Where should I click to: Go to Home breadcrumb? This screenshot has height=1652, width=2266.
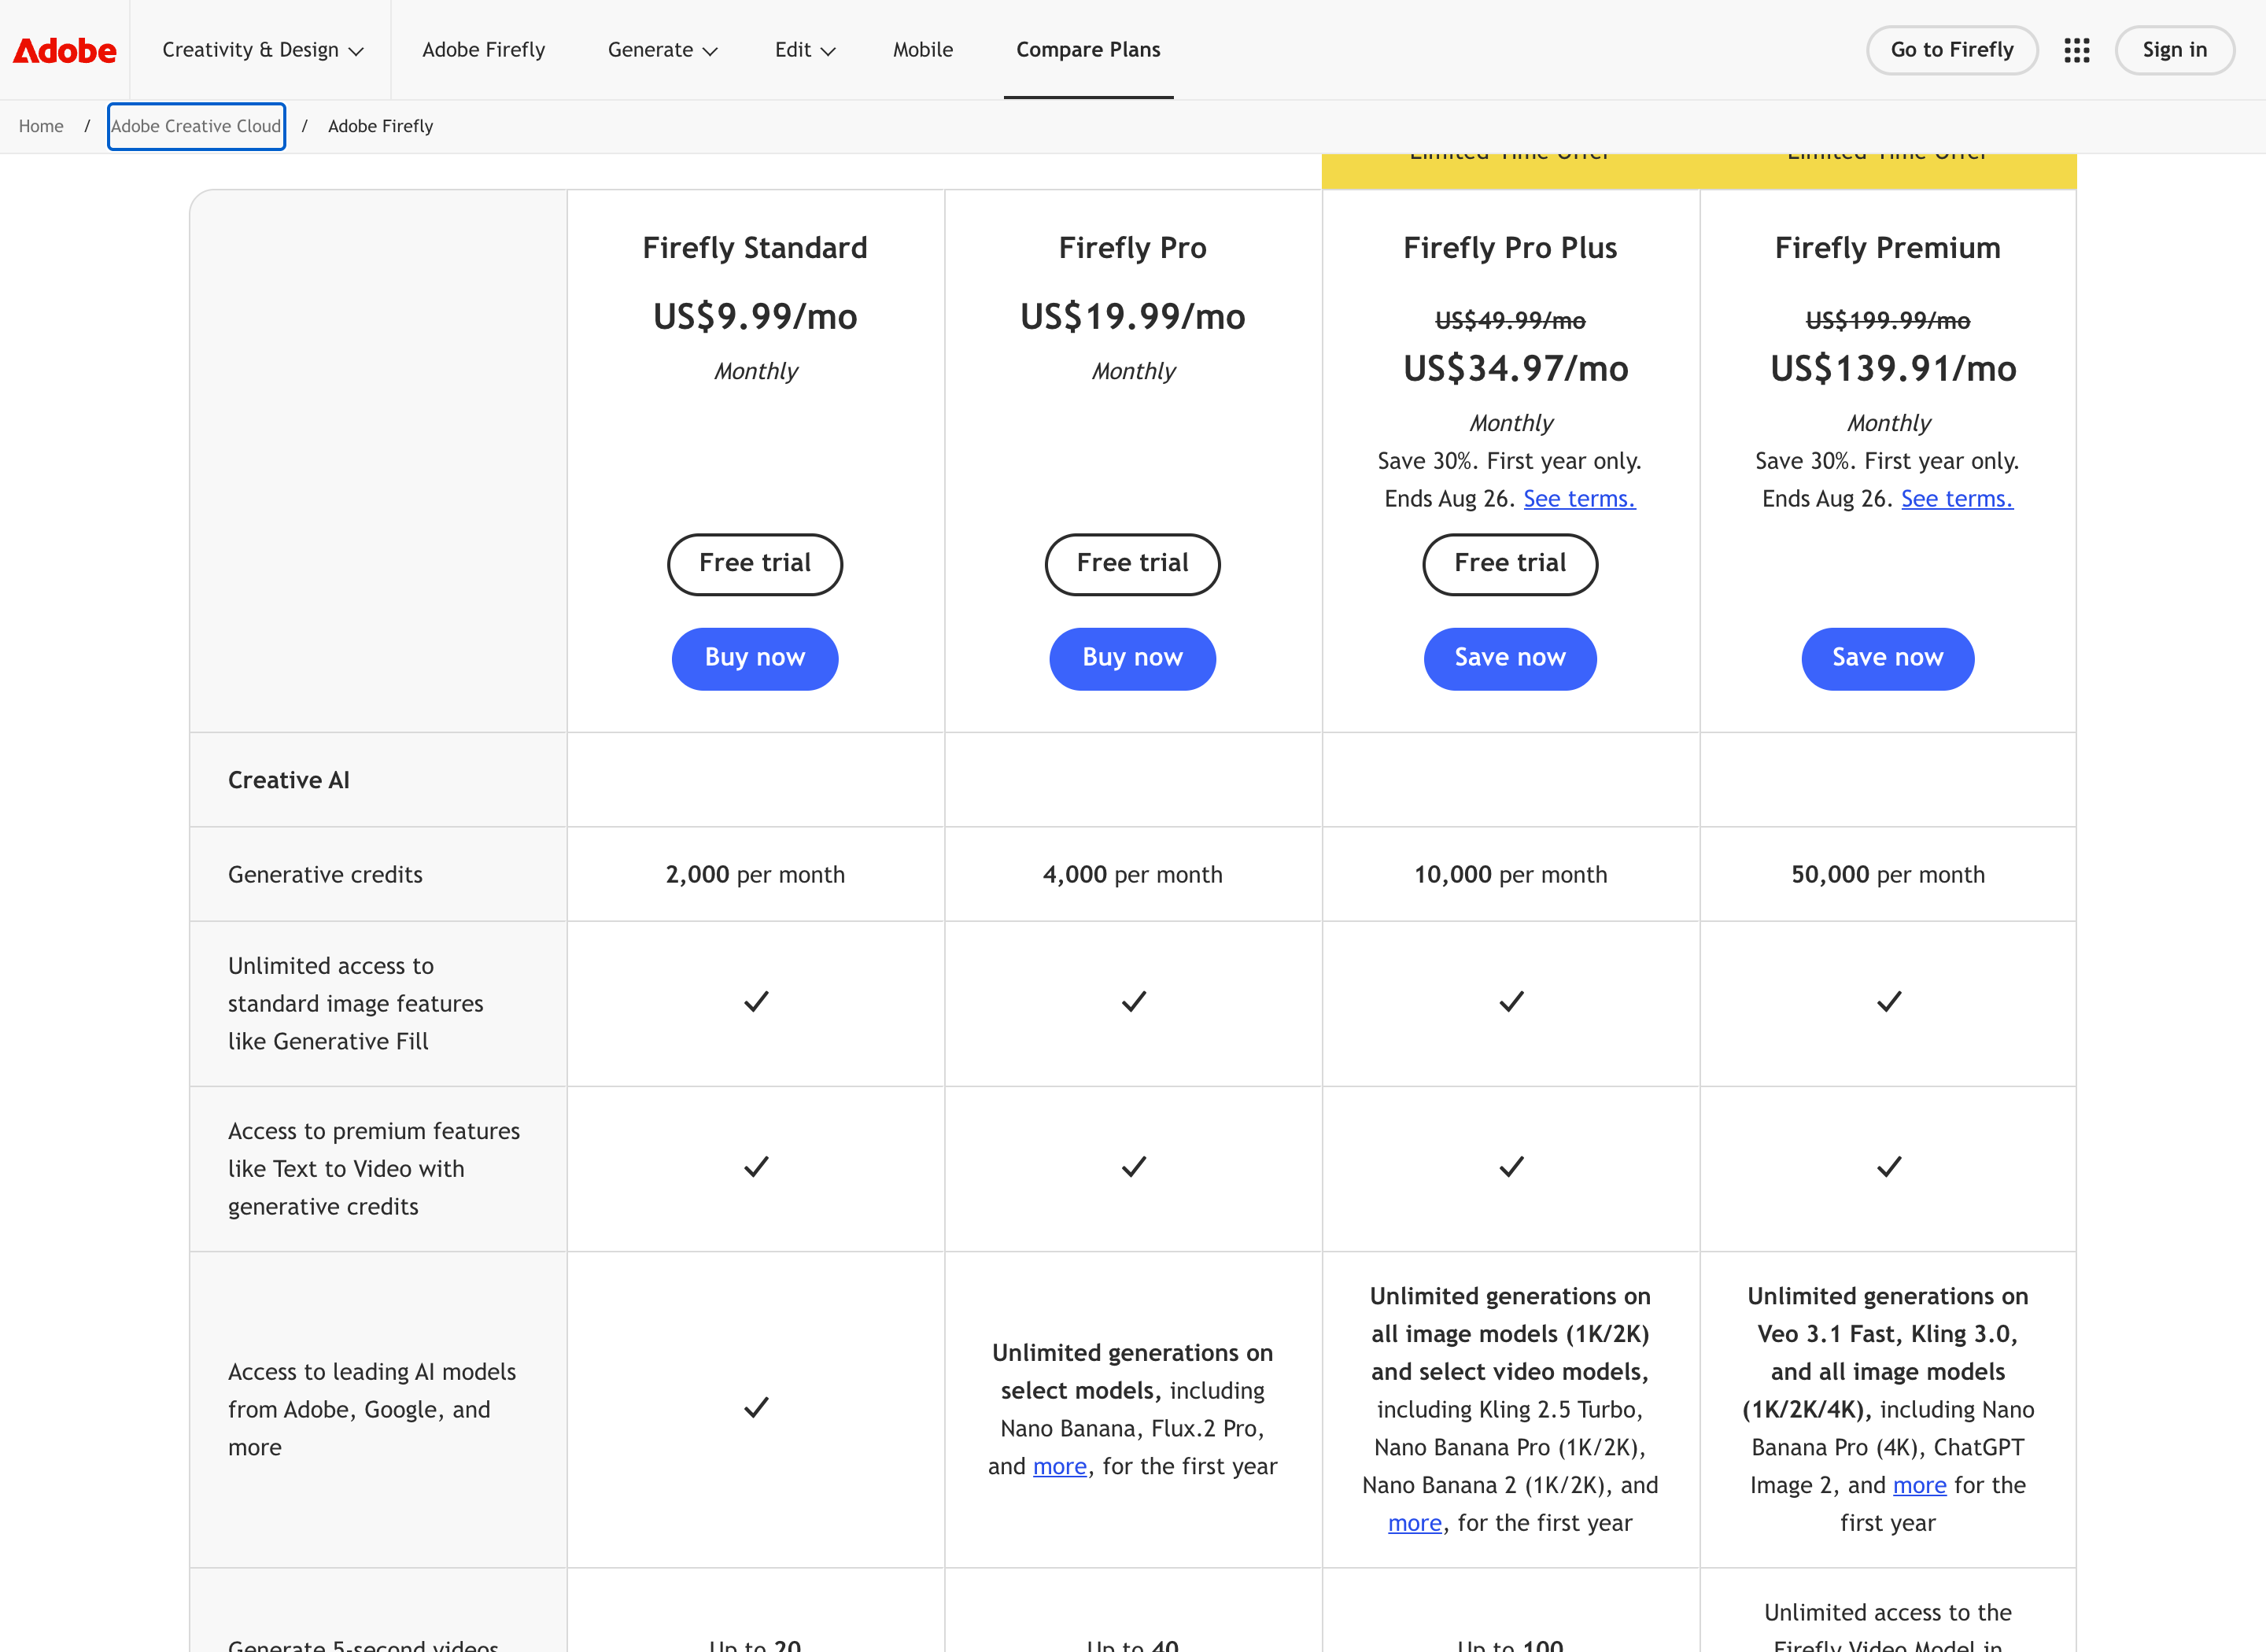click(41, 126)
